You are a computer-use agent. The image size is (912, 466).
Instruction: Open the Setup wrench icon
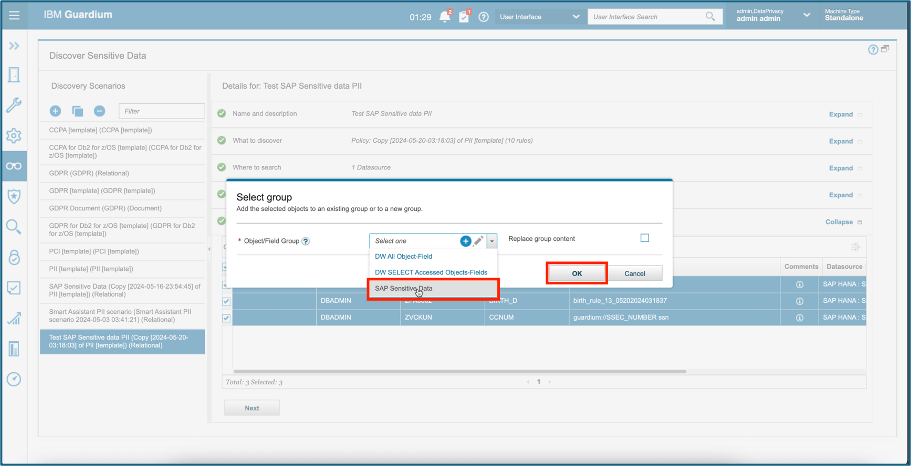[14, 105]
